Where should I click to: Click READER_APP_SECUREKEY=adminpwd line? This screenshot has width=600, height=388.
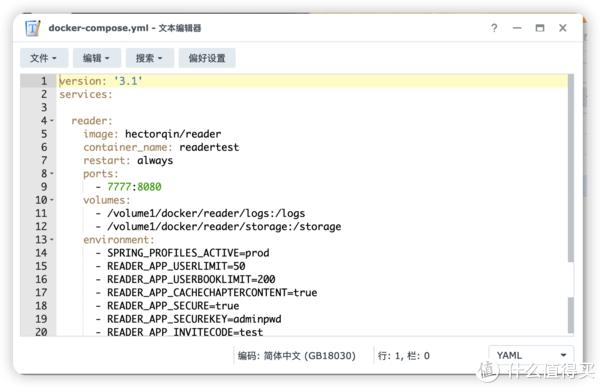coord(194,319)
